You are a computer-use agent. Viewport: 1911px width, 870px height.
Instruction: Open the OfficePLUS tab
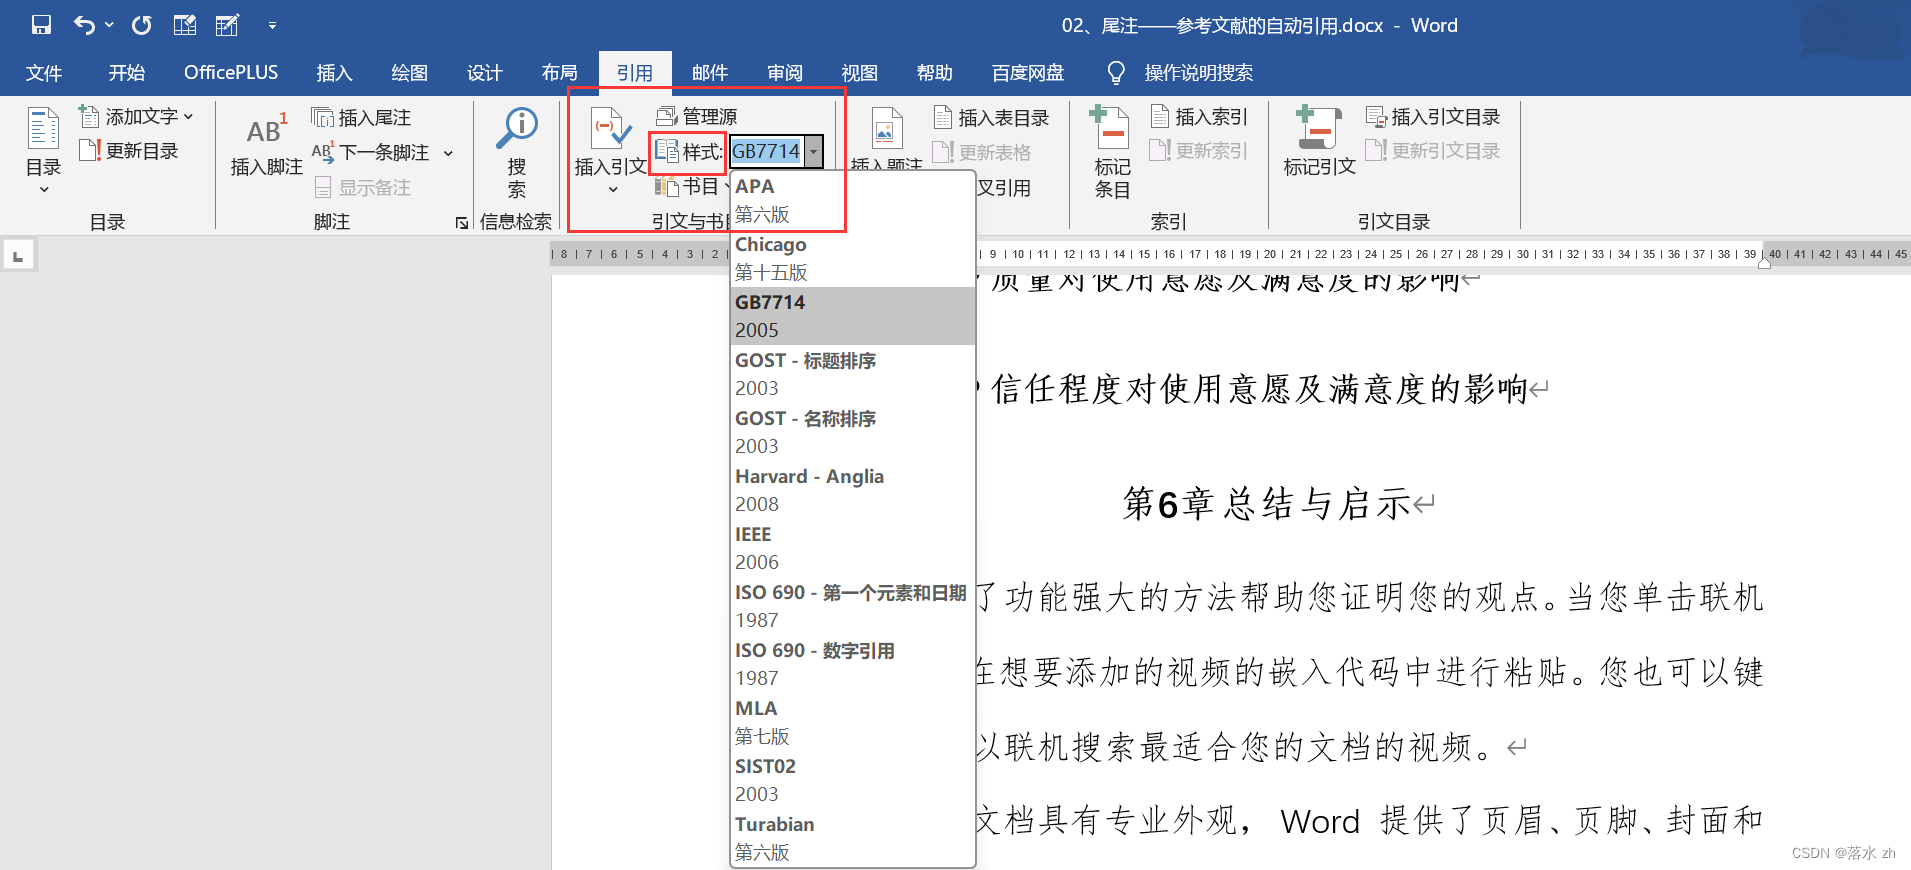[231, 73]
